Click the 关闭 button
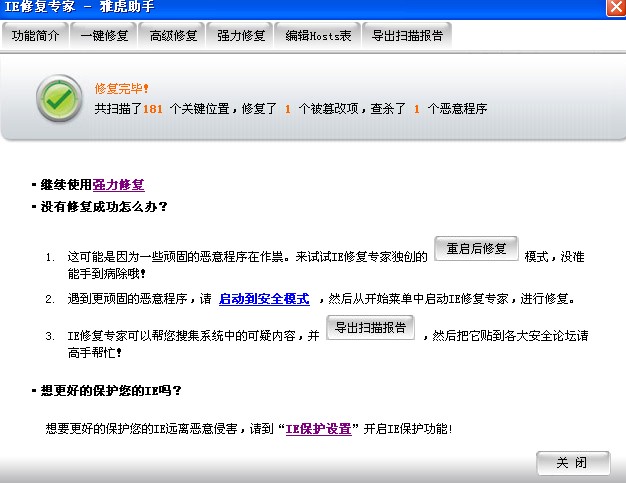 coord(573,463)
